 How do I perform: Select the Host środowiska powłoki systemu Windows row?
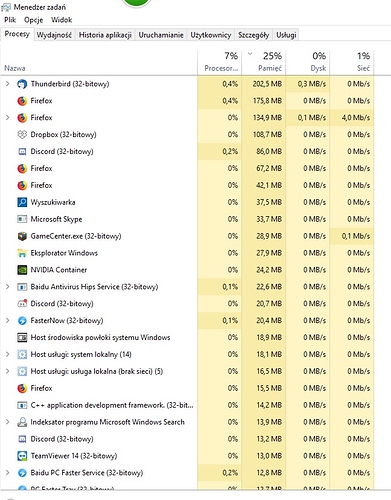[x=195, y=338]
